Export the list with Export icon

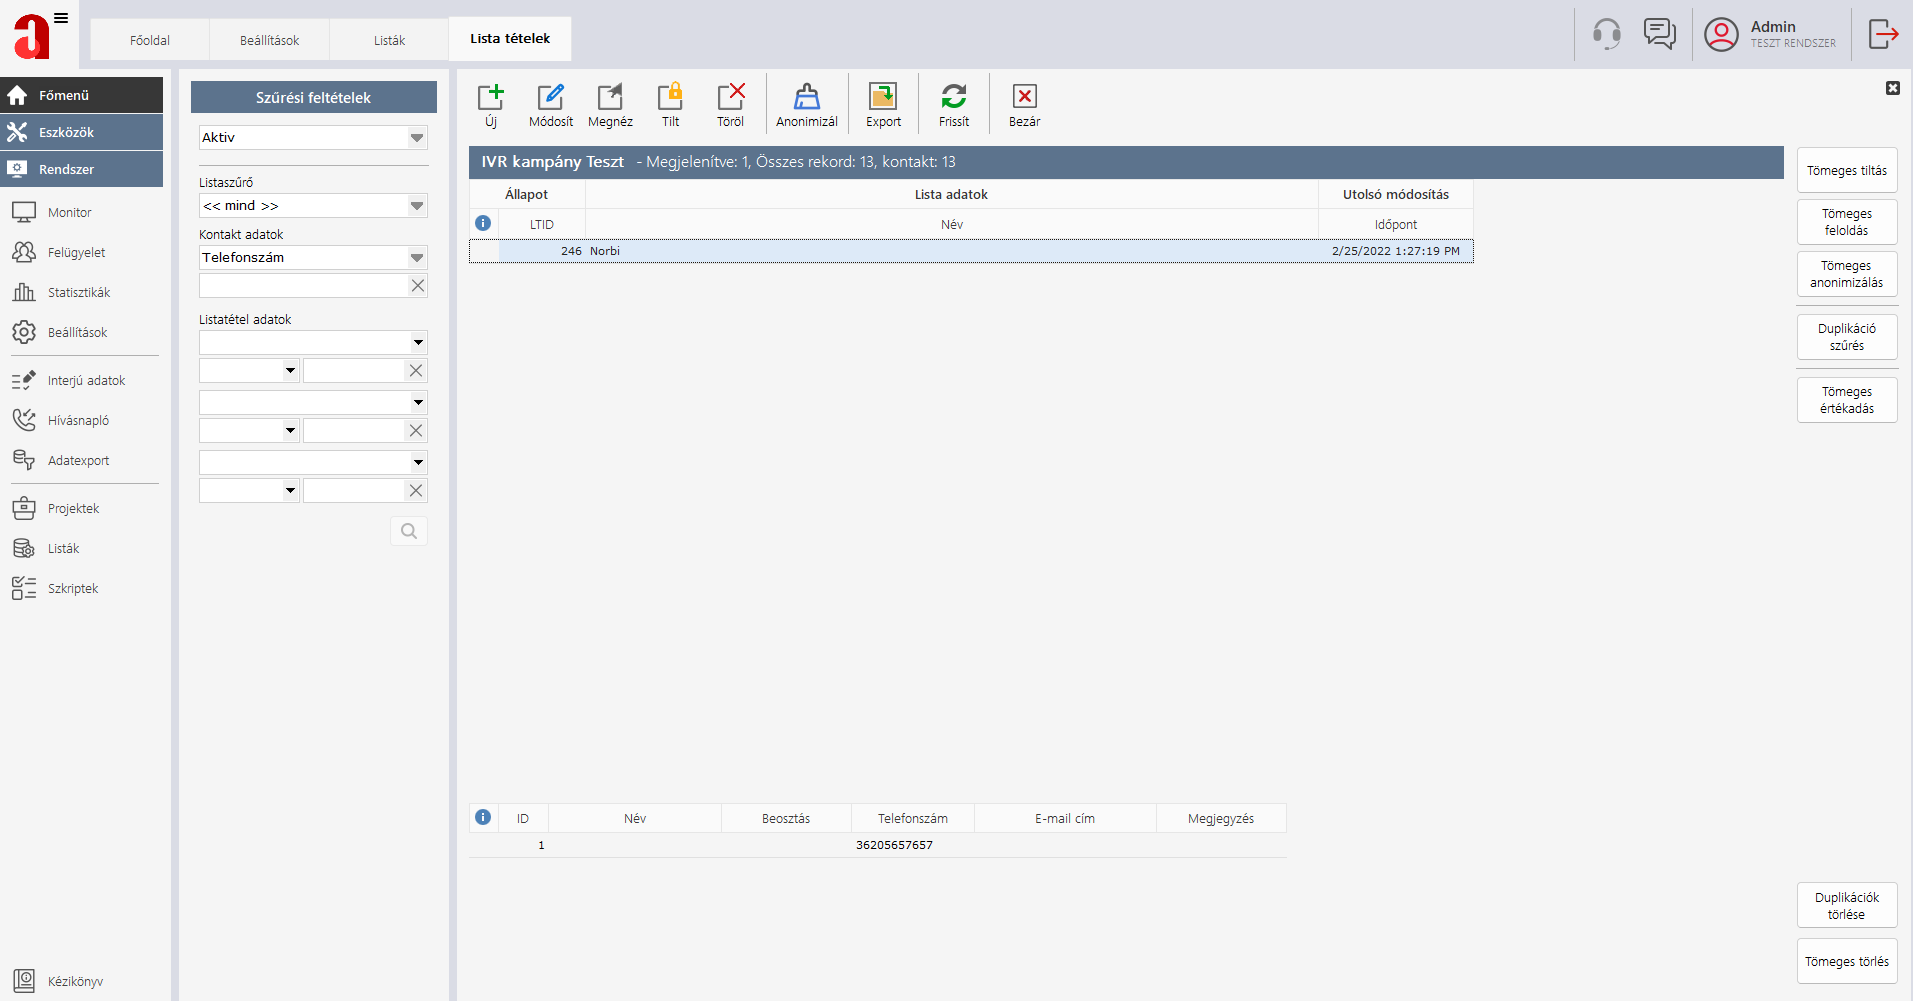pos(883,98)
